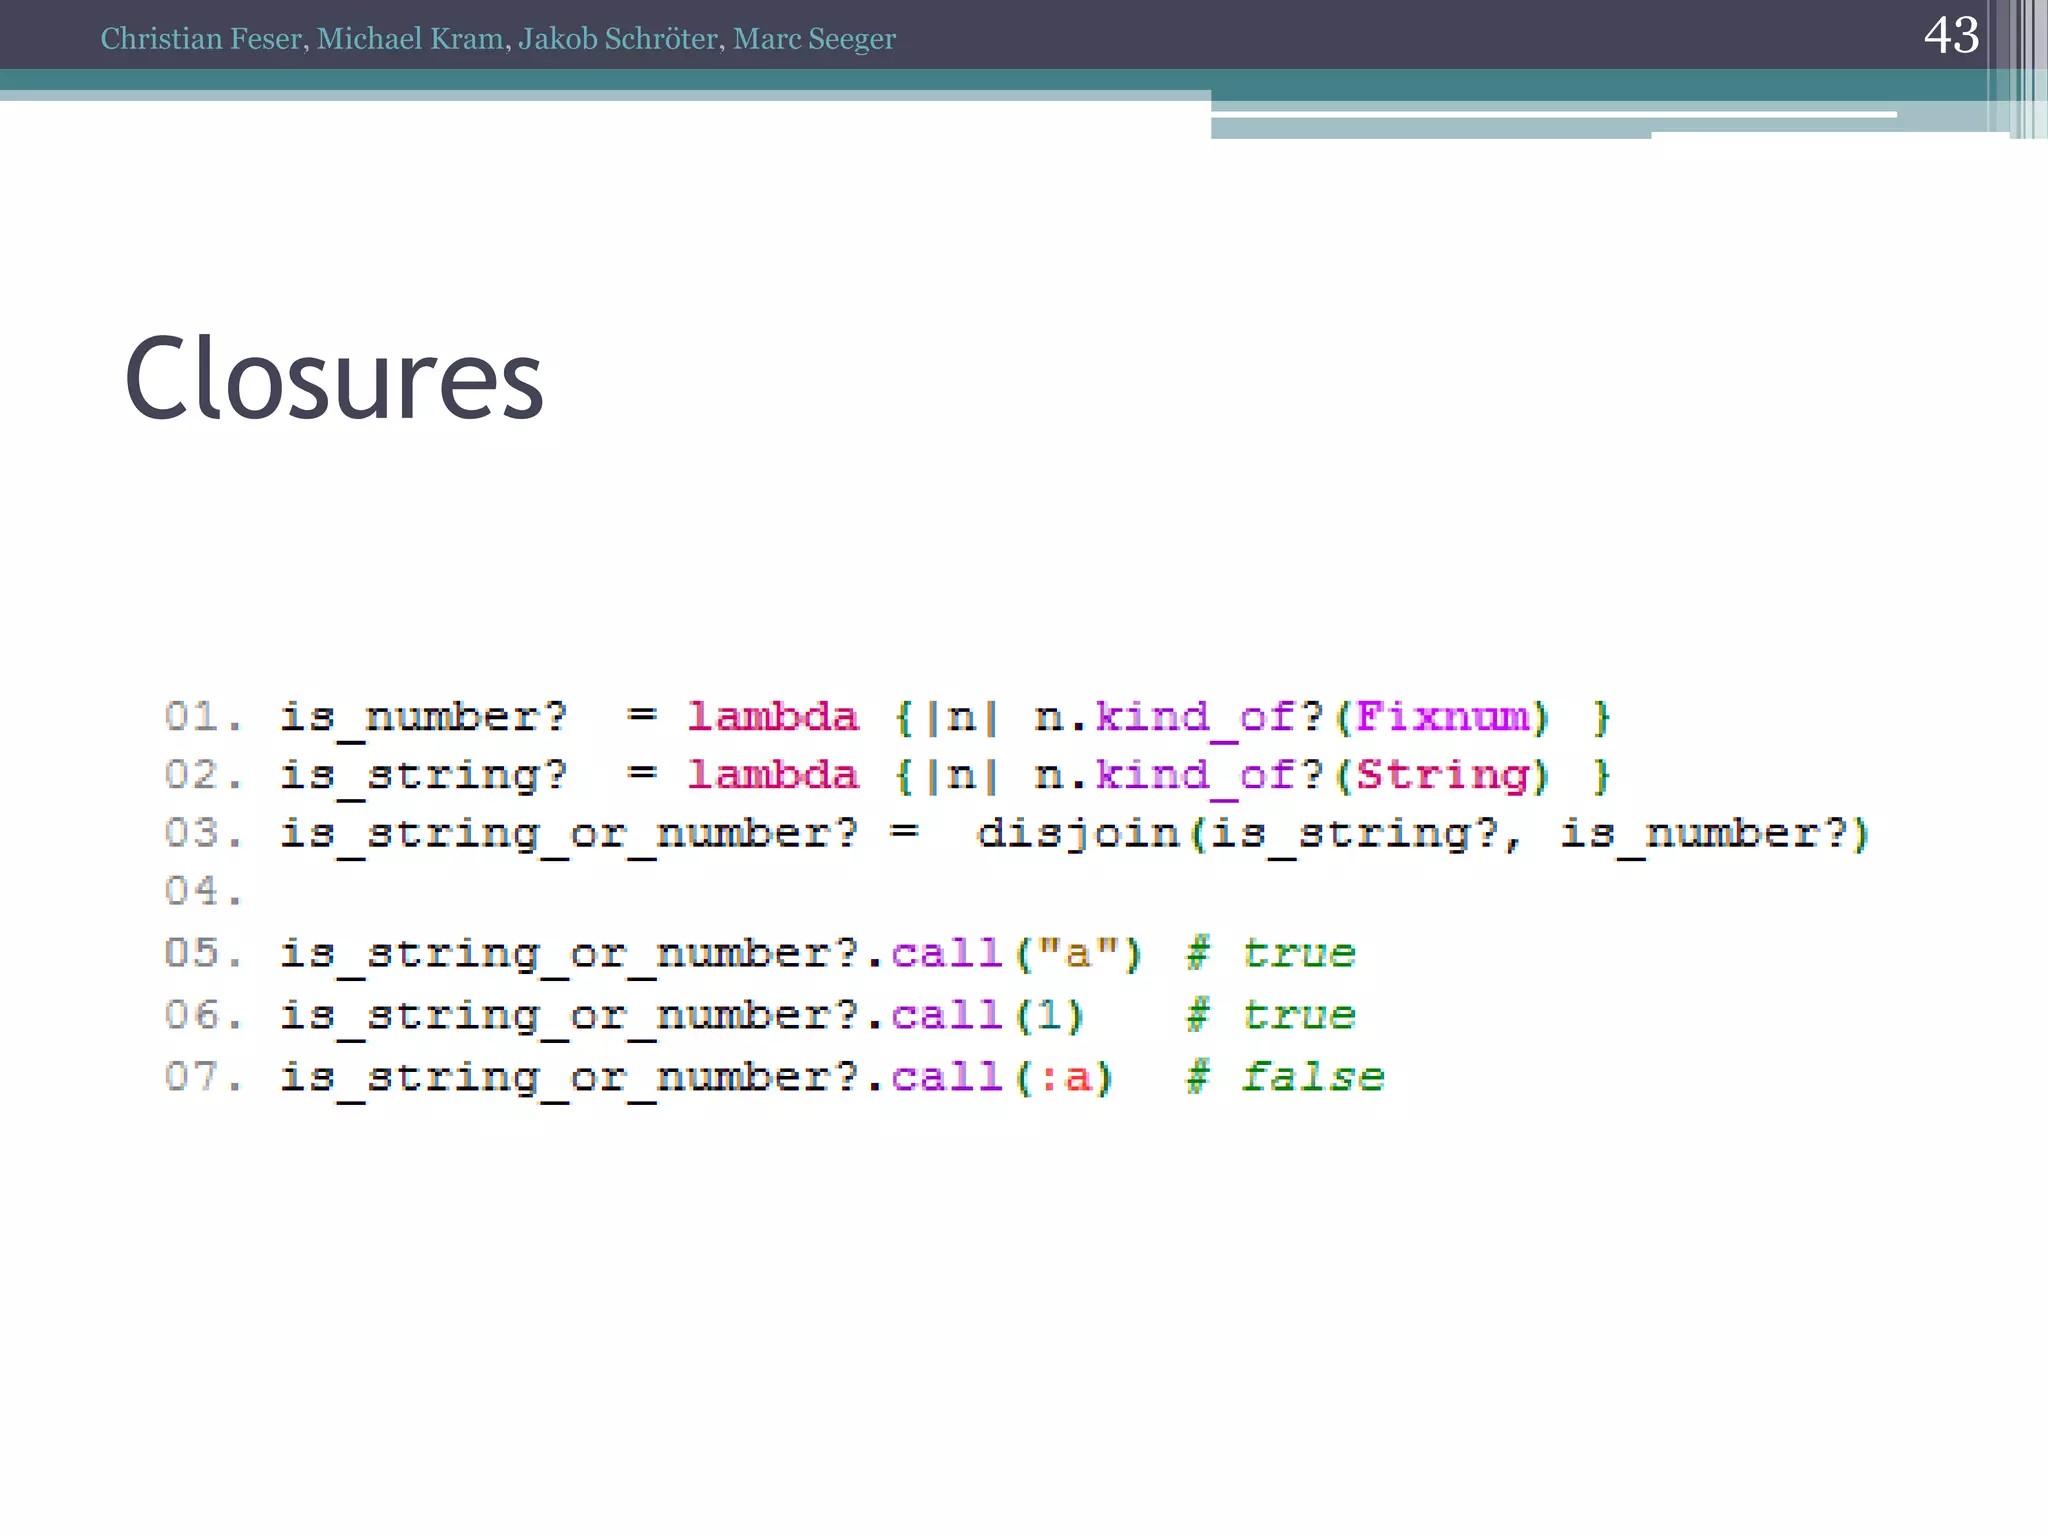Click code line 03 with disjoin call
This screenshot has width=2048, height=1536.
click(1016, 834)
